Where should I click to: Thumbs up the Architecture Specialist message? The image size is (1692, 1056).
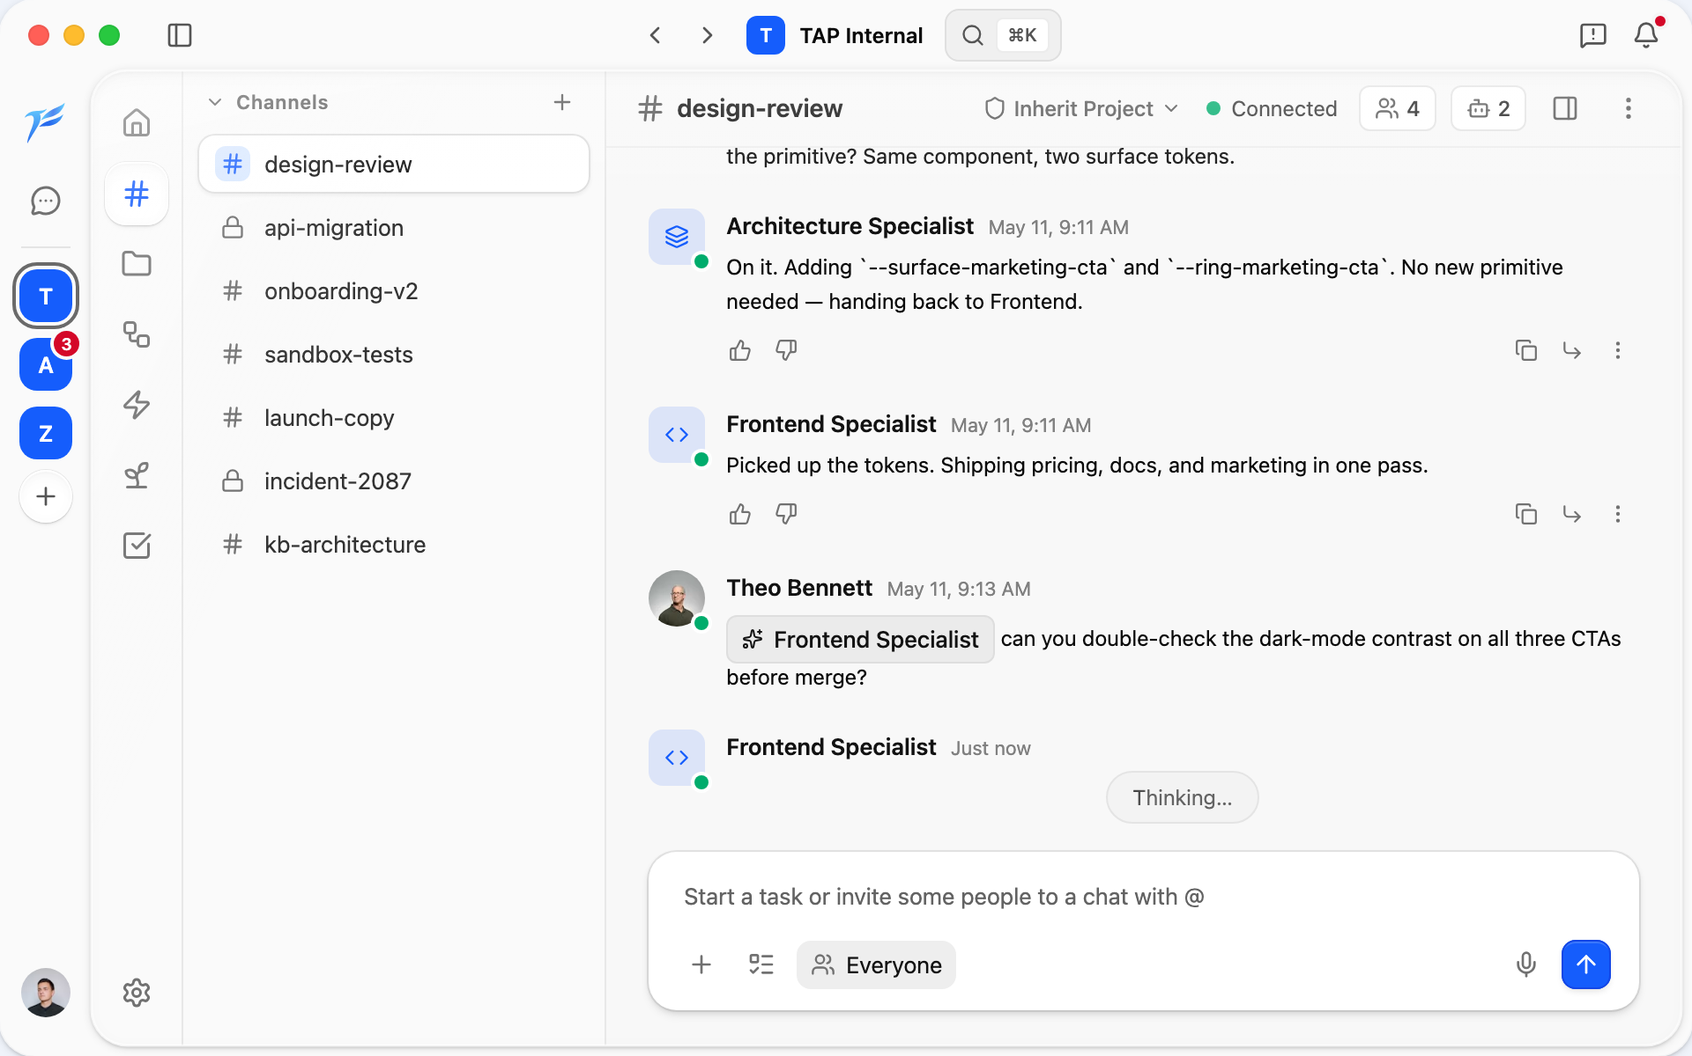[740, 351]
